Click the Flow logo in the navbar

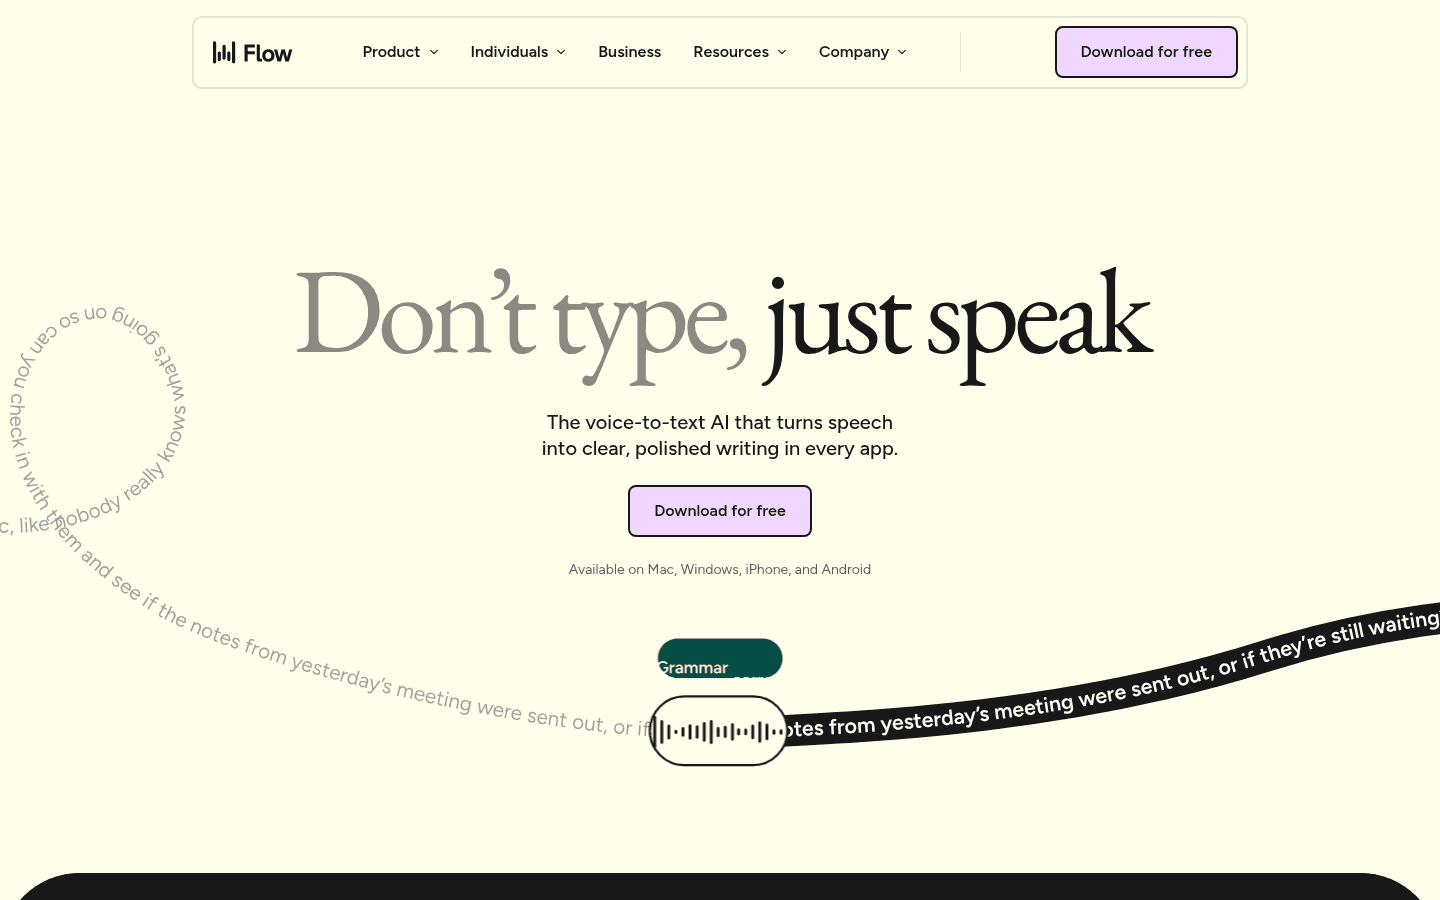coord(252,52)
